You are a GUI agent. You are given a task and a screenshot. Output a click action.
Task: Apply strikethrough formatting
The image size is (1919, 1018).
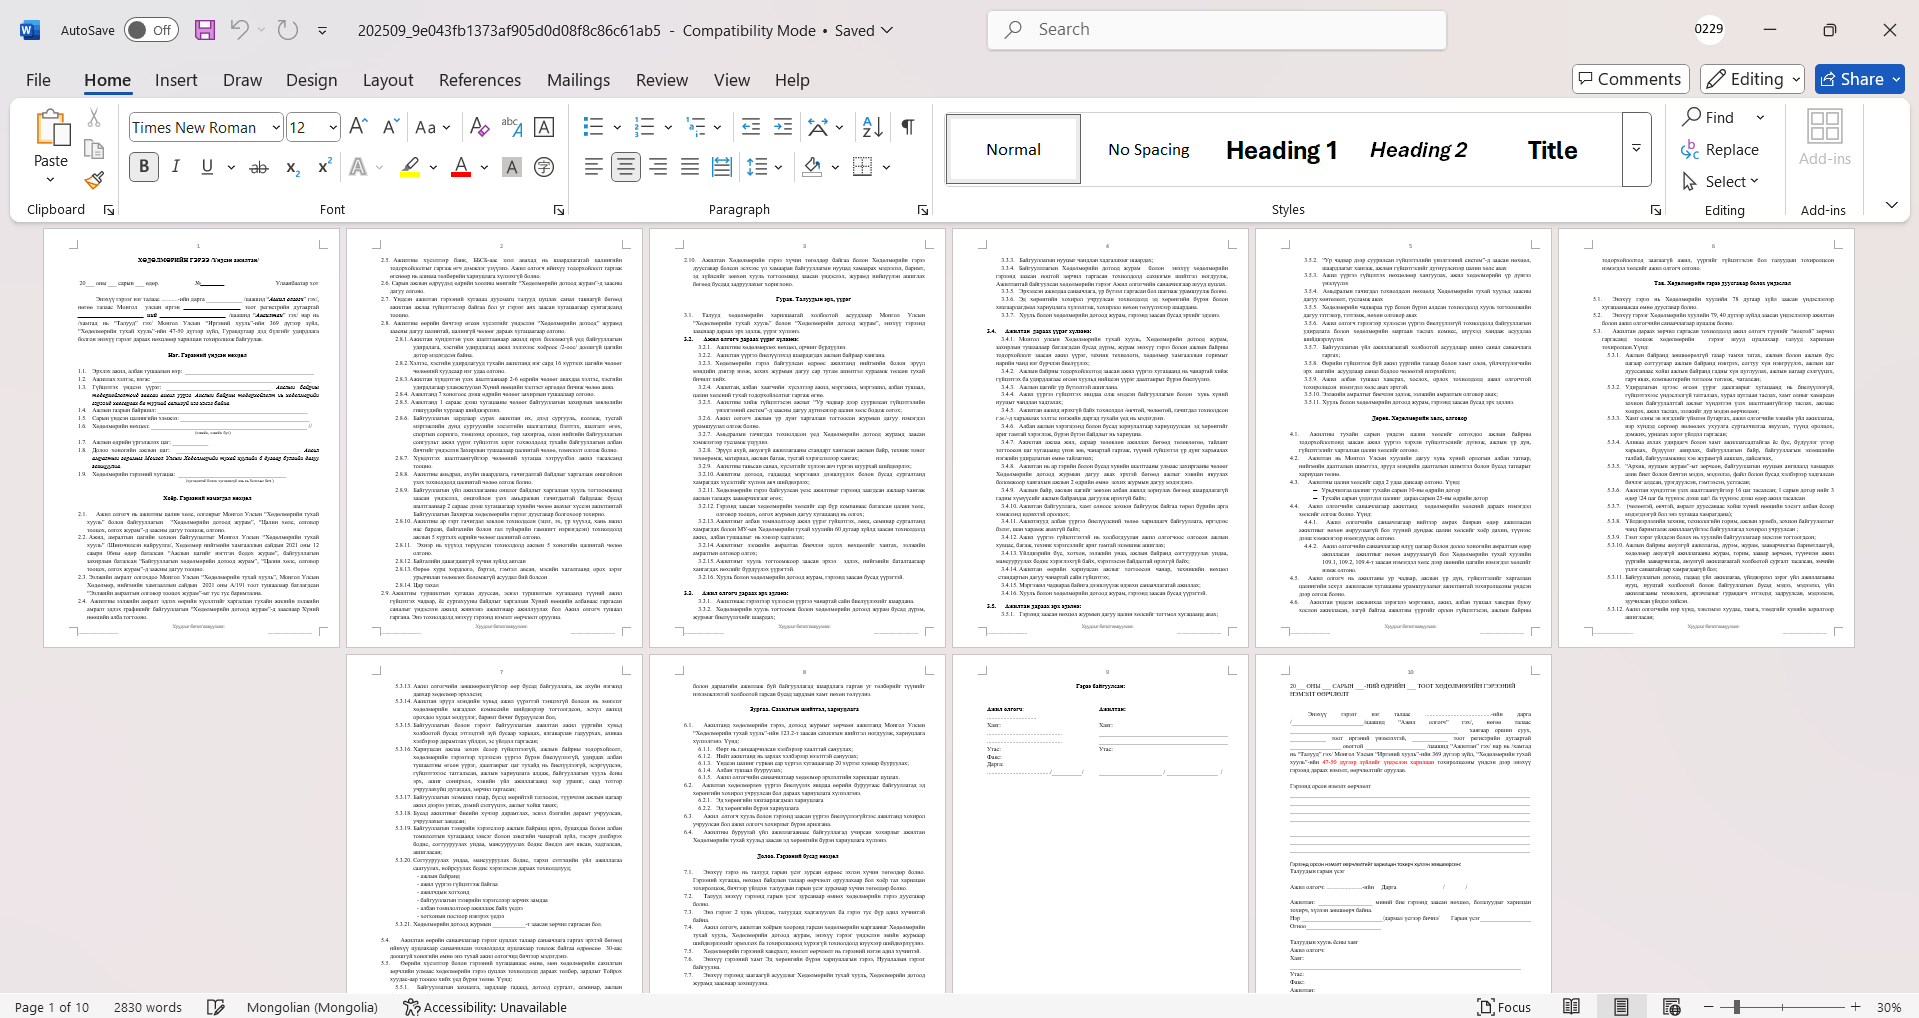[x=259, y=167]
